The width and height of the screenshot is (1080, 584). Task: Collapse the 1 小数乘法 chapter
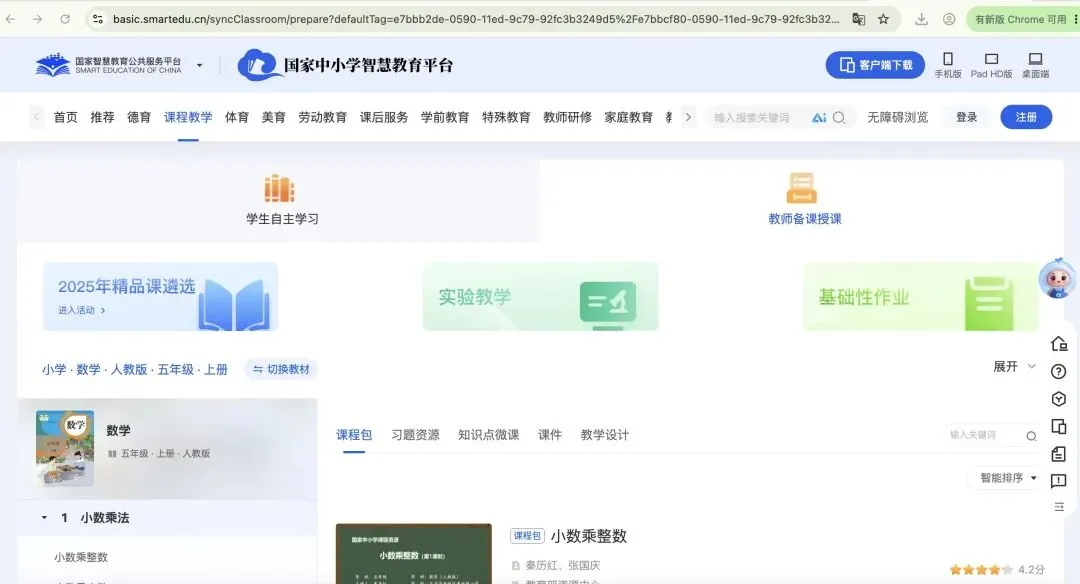(44, 517)
